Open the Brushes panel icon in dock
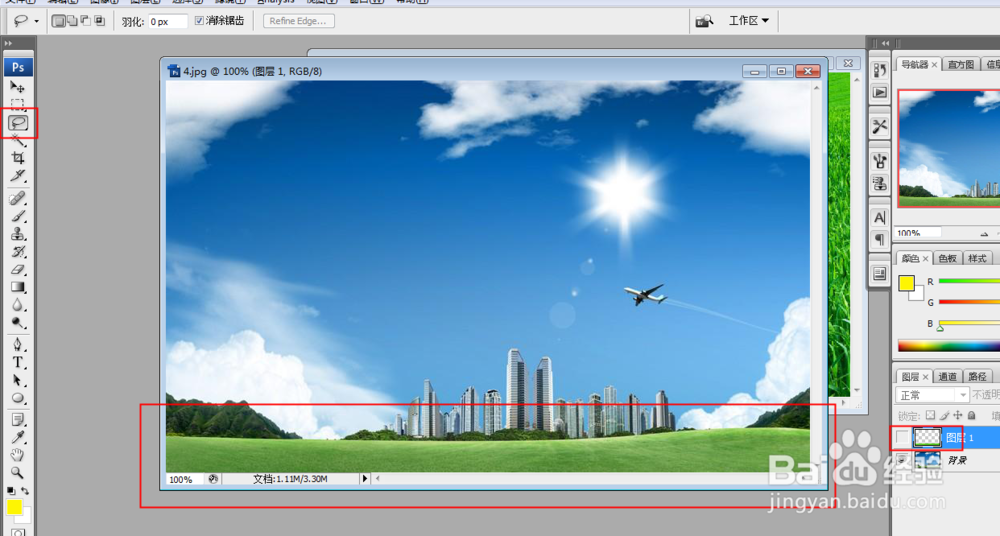The height and width of the screenshot is (536, 1000). (879, 161)
